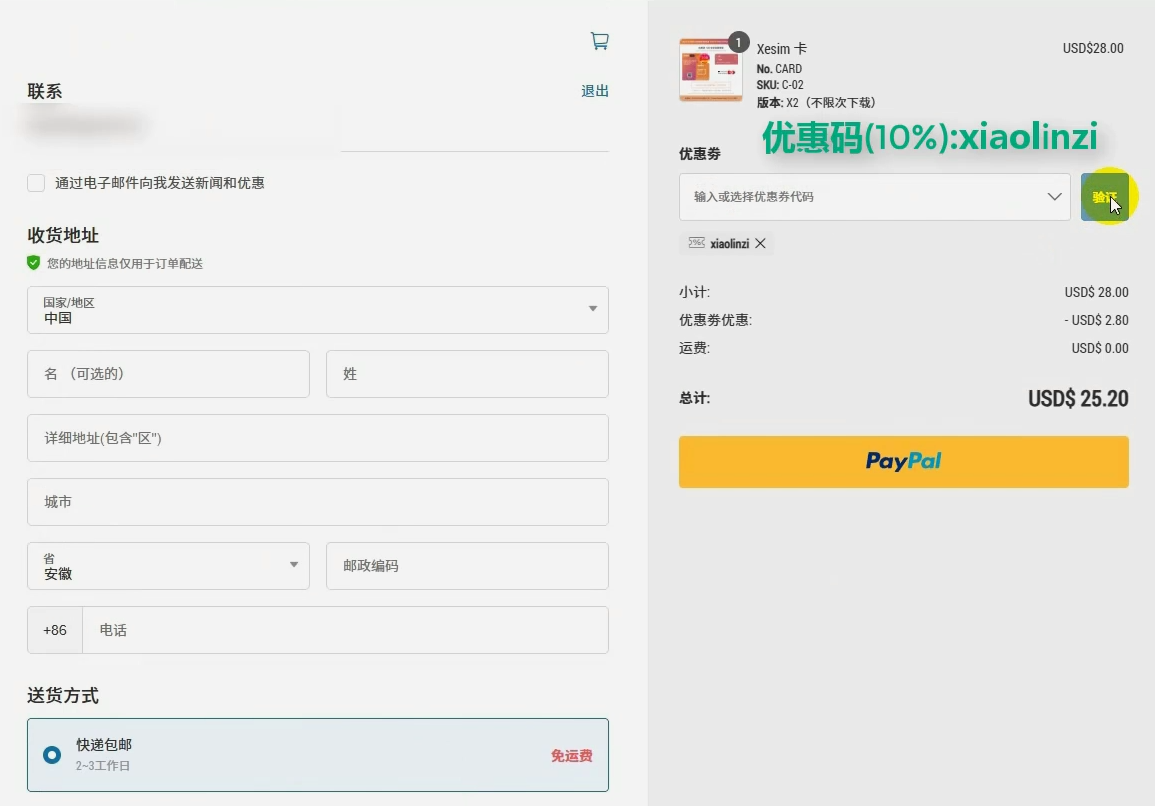
Task: Click the 小计 USD$ 28.00 value
Action: coord(1096,292)
